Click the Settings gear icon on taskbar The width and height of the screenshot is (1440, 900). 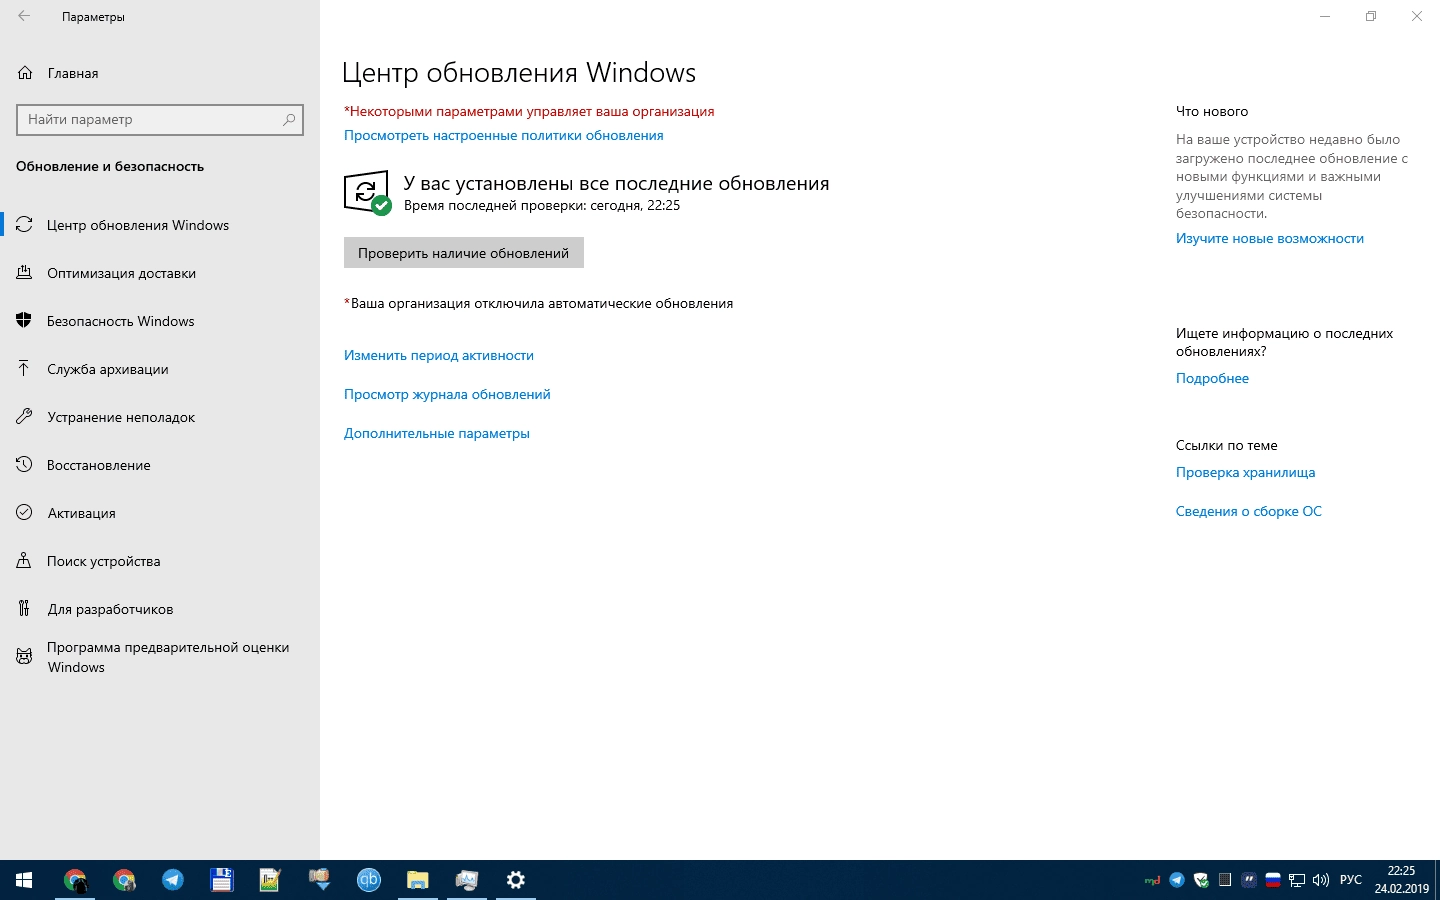pyautogui.click(x=516, y=880)
